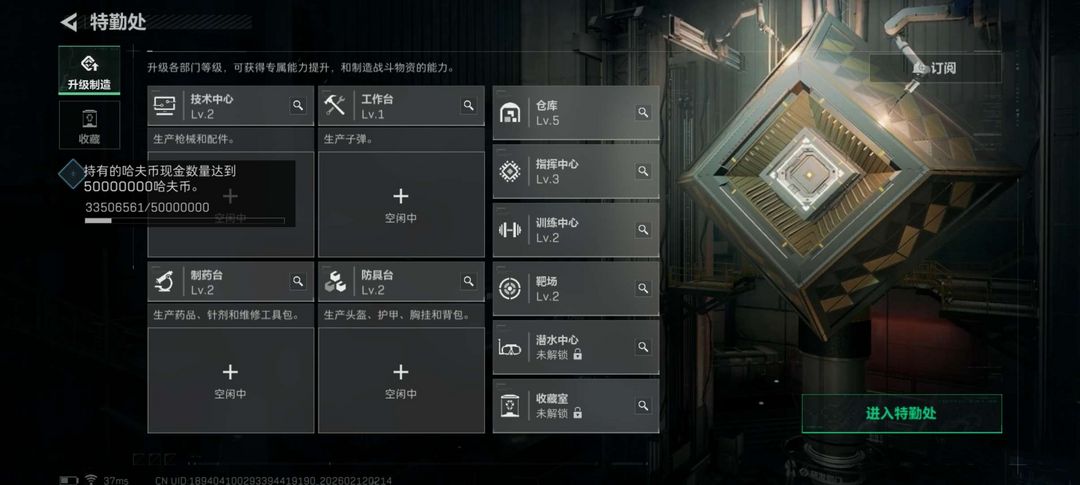Open magnifier details for 技术中心
This screenshot has width=1080, height=485.
tap(298, 105)
